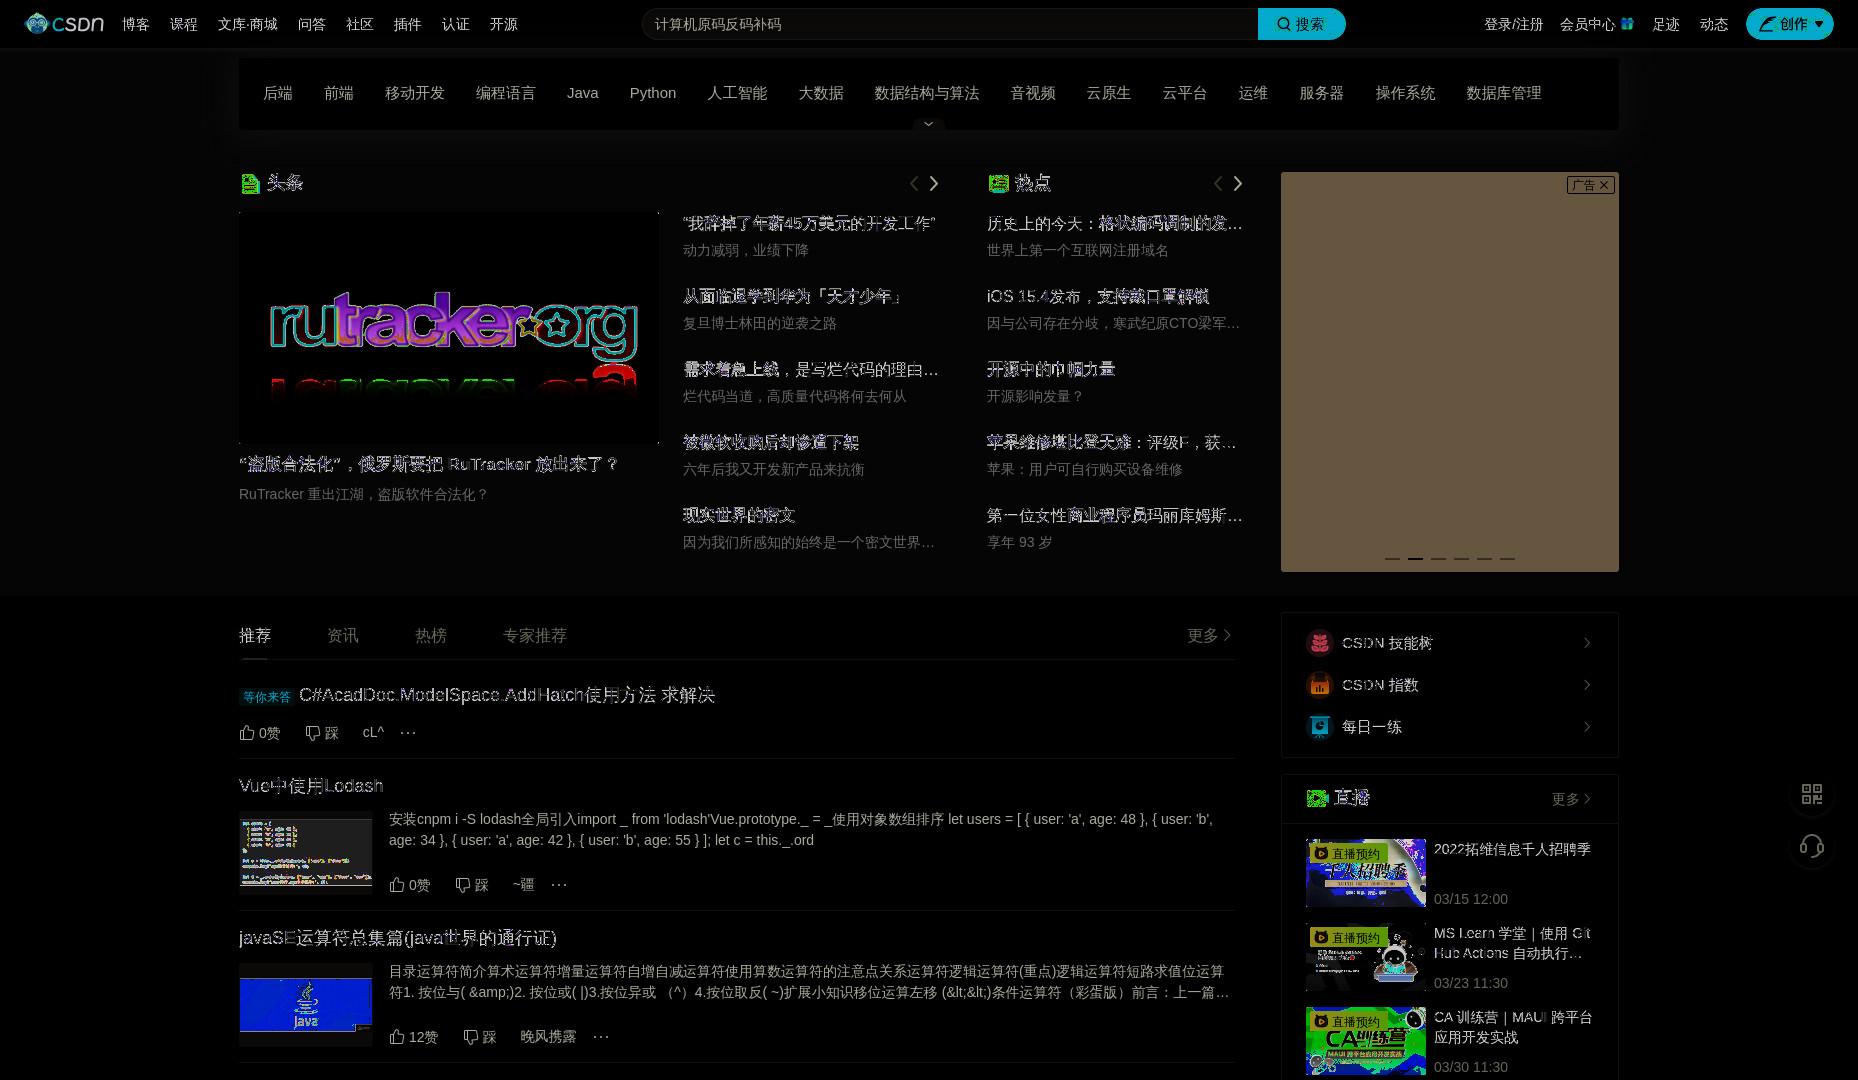
Task: Like the C#AcadDoc post (0赞)
Action: click(260, 733)
